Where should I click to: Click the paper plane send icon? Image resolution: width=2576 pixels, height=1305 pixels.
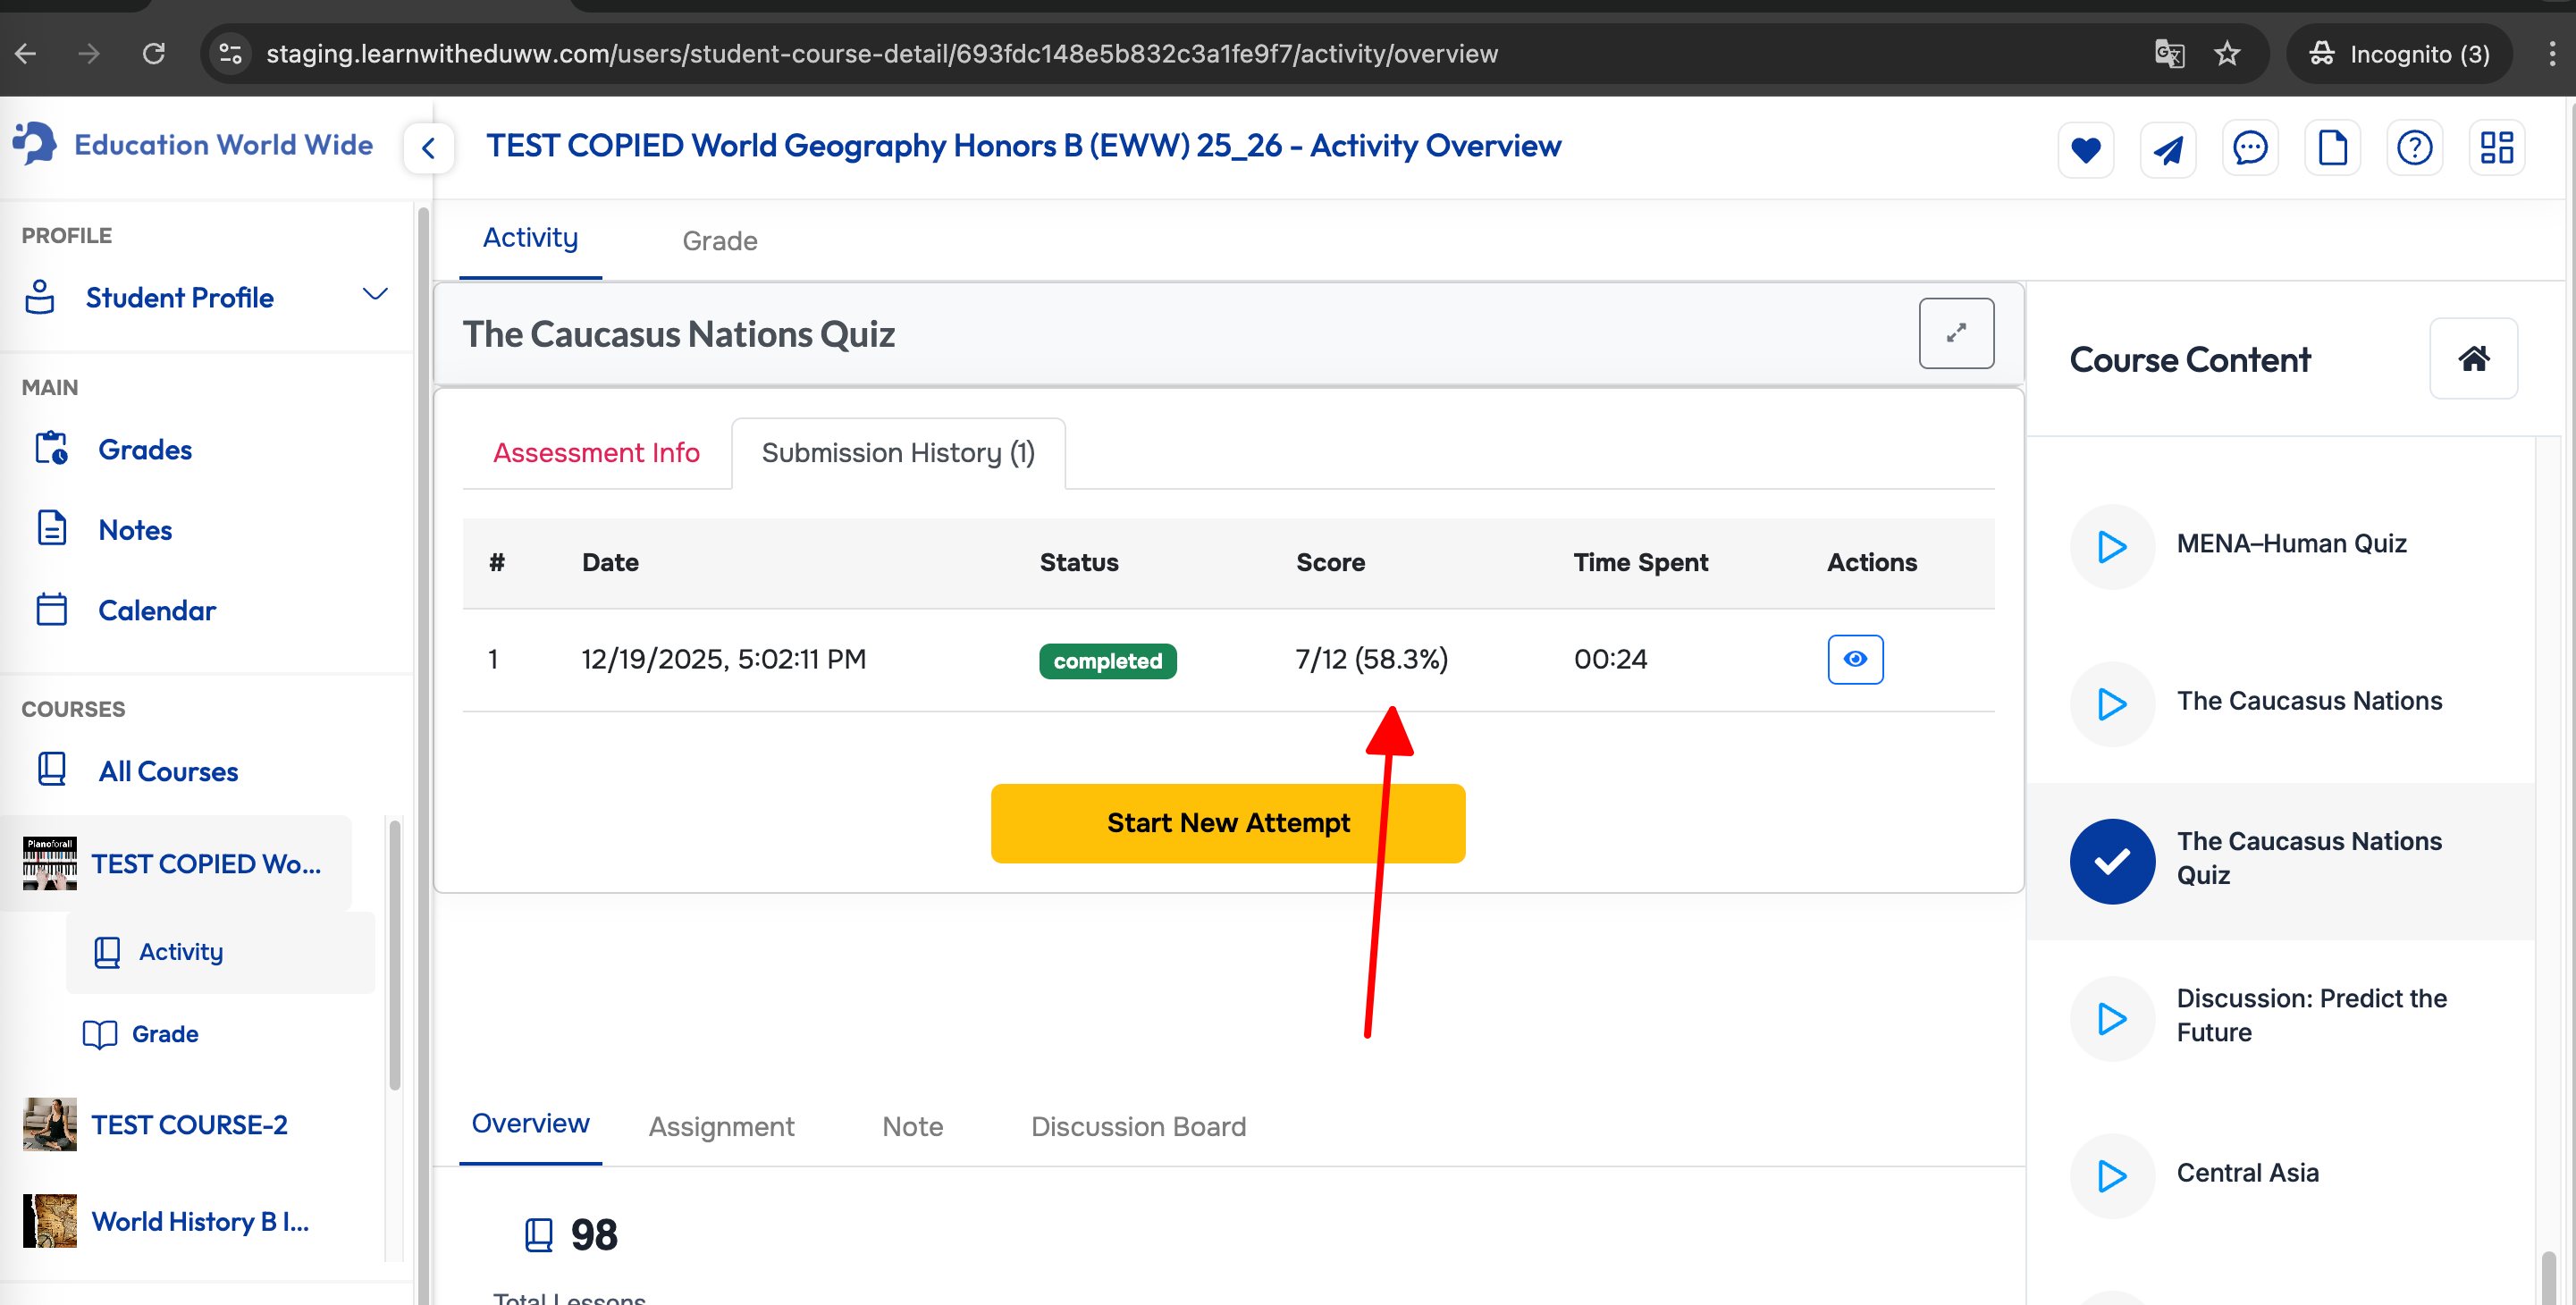click(x=2167, y=150)
